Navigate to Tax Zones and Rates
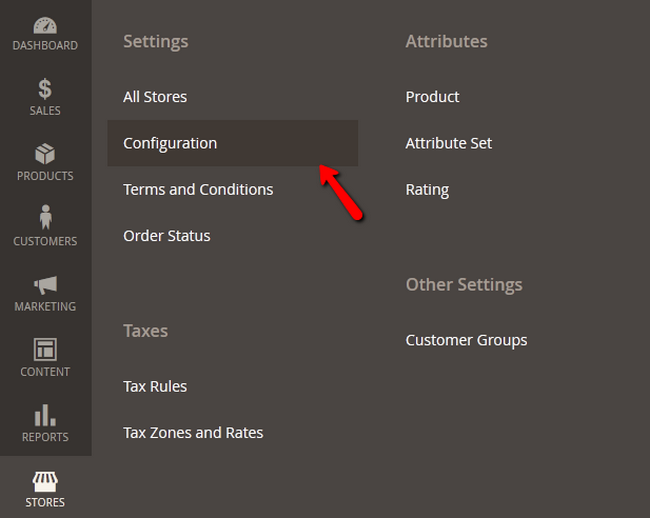The image size is (650, 518). [193, 433]
